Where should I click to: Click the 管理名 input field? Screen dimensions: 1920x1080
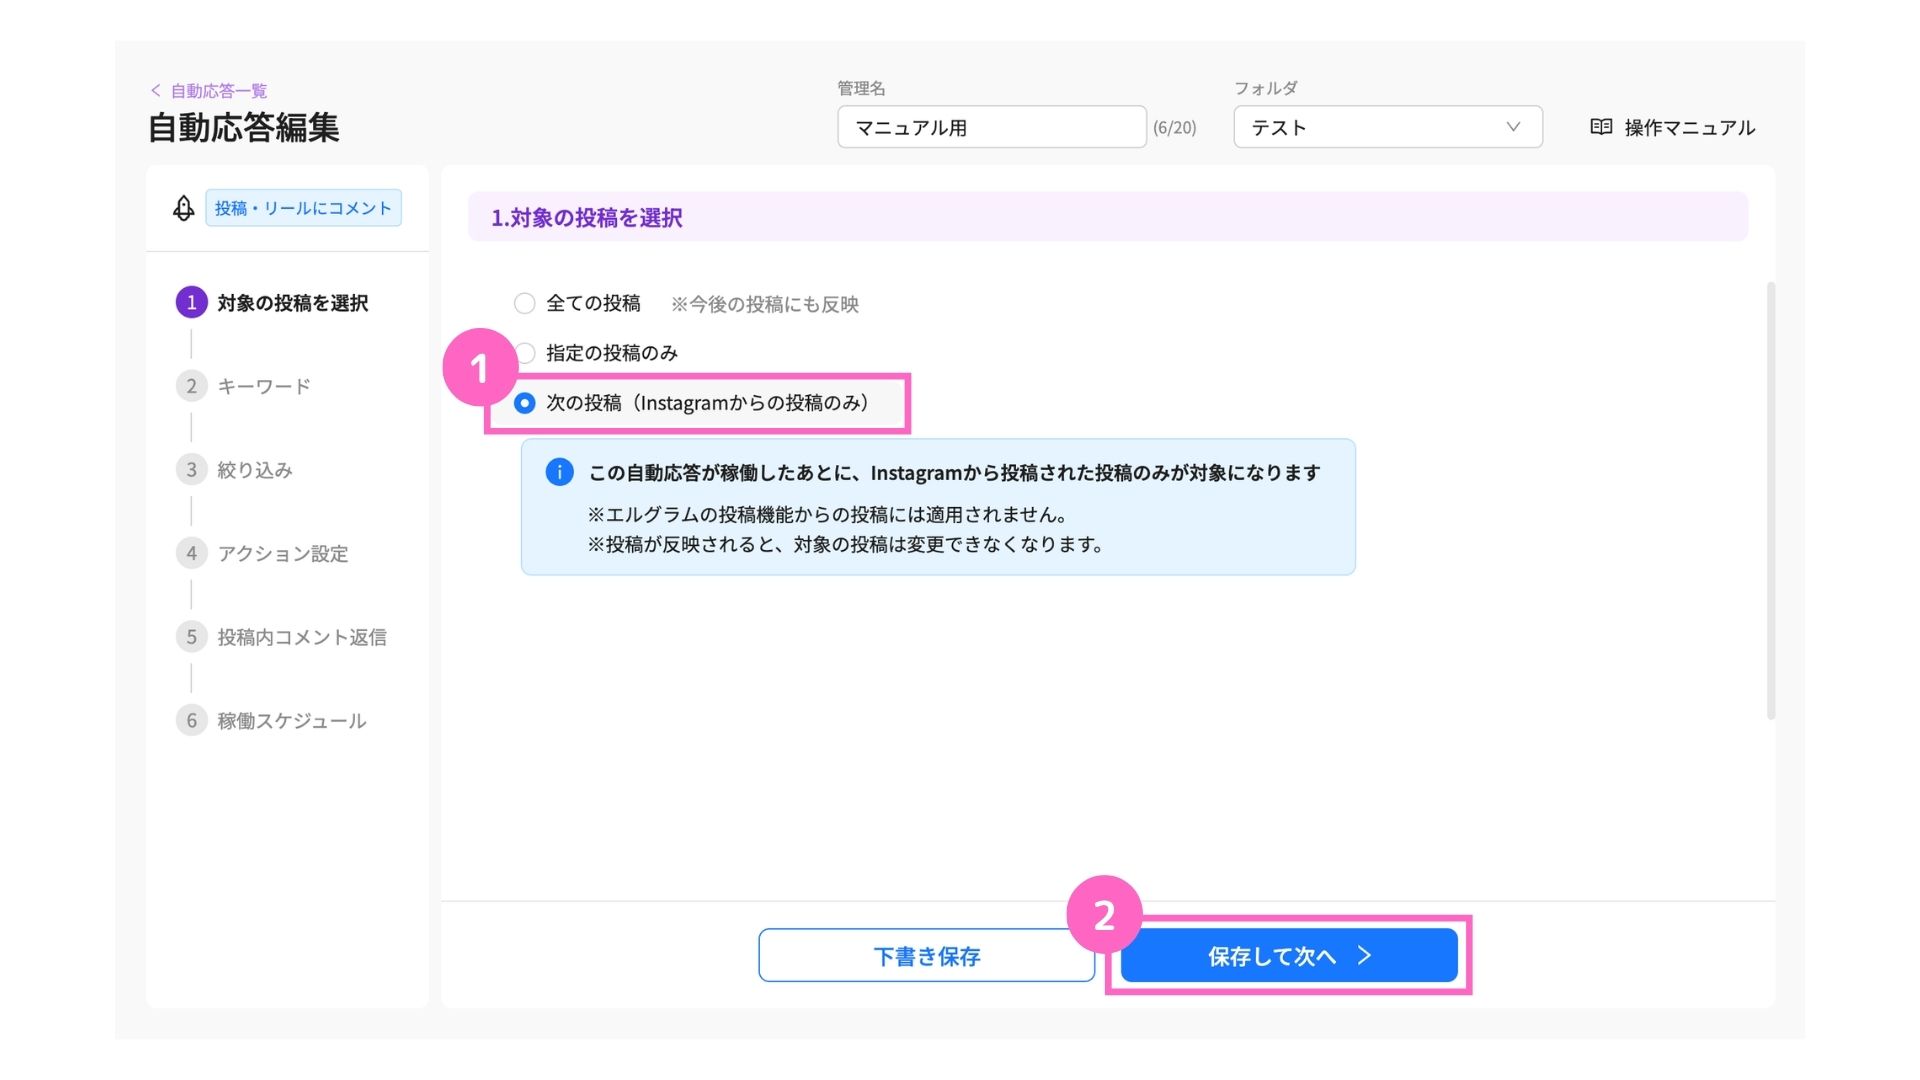[x=991, y=127]
